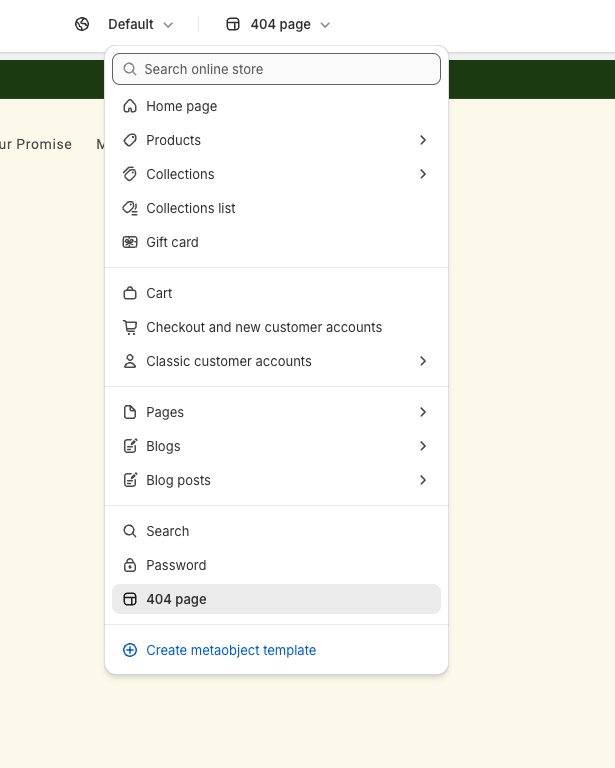
Task: Click the Password lock icon
Action: [130, 565]
